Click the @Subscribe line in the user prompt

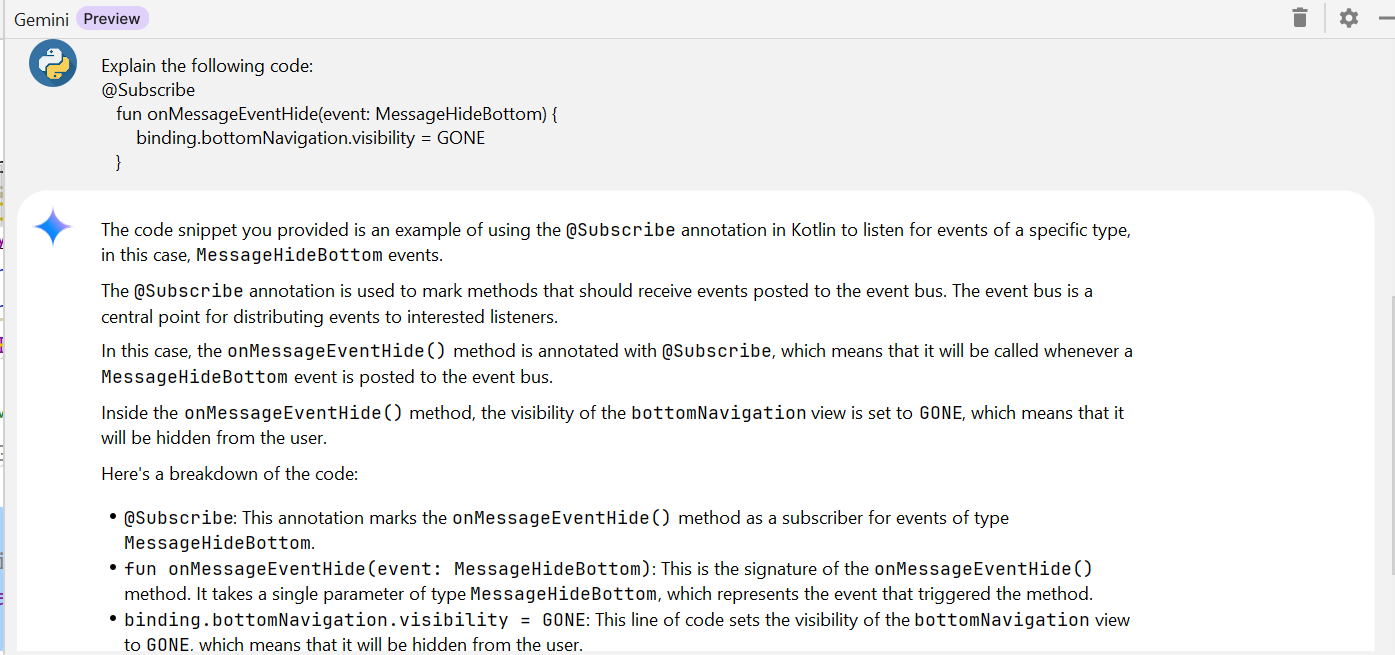[148, 90]
